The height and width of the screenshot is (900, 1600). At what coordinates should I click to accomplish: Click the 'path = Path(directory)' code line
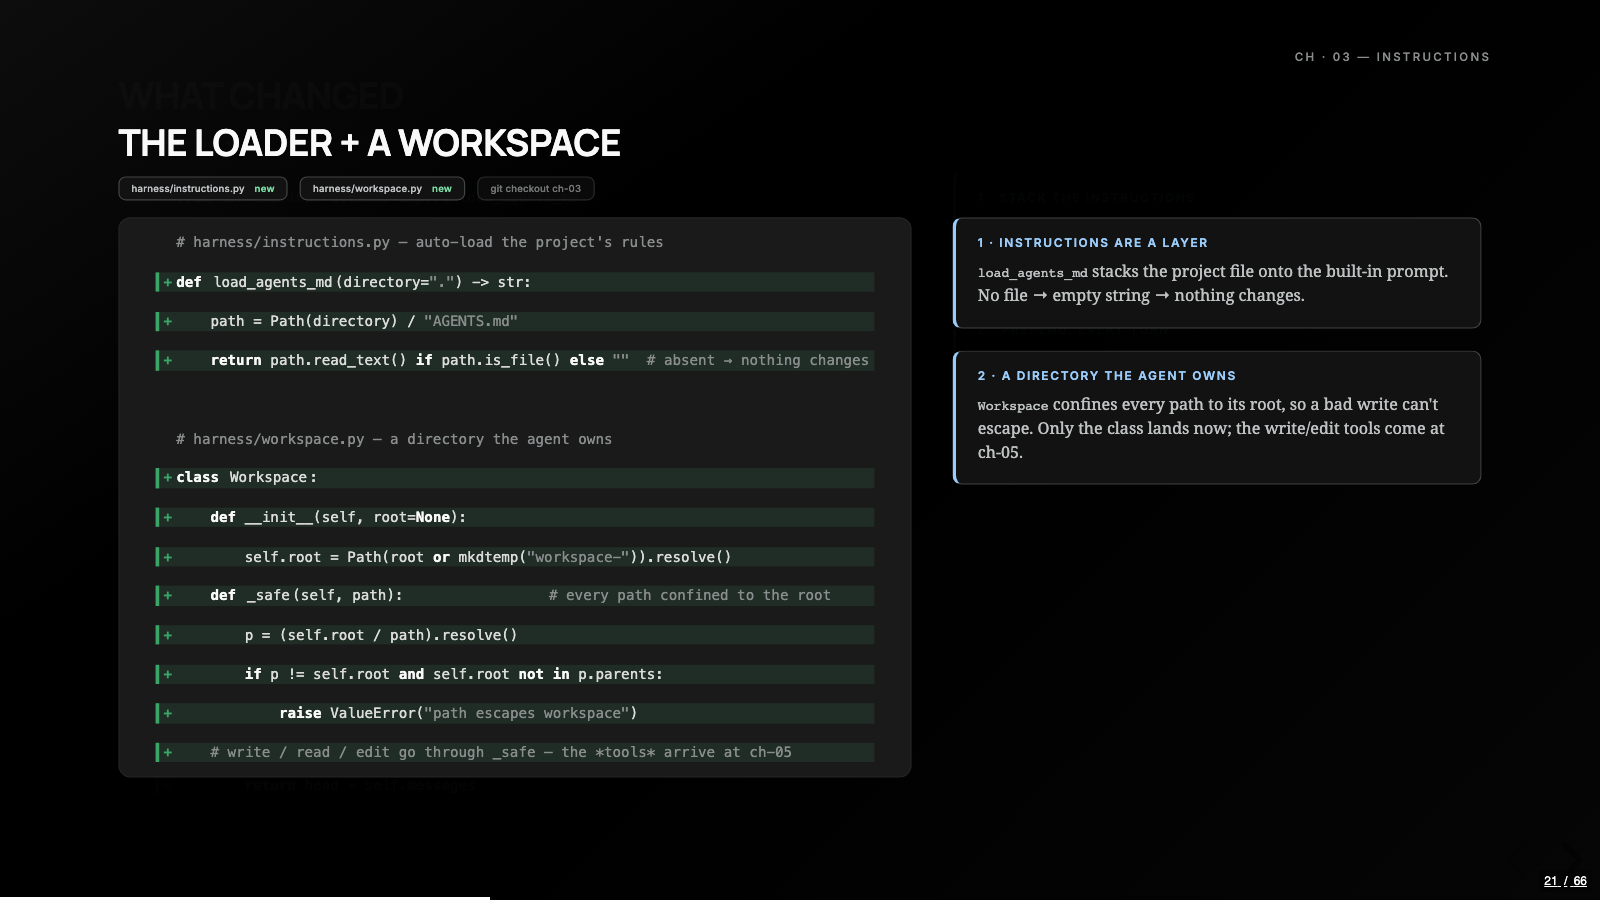[515, 321]
